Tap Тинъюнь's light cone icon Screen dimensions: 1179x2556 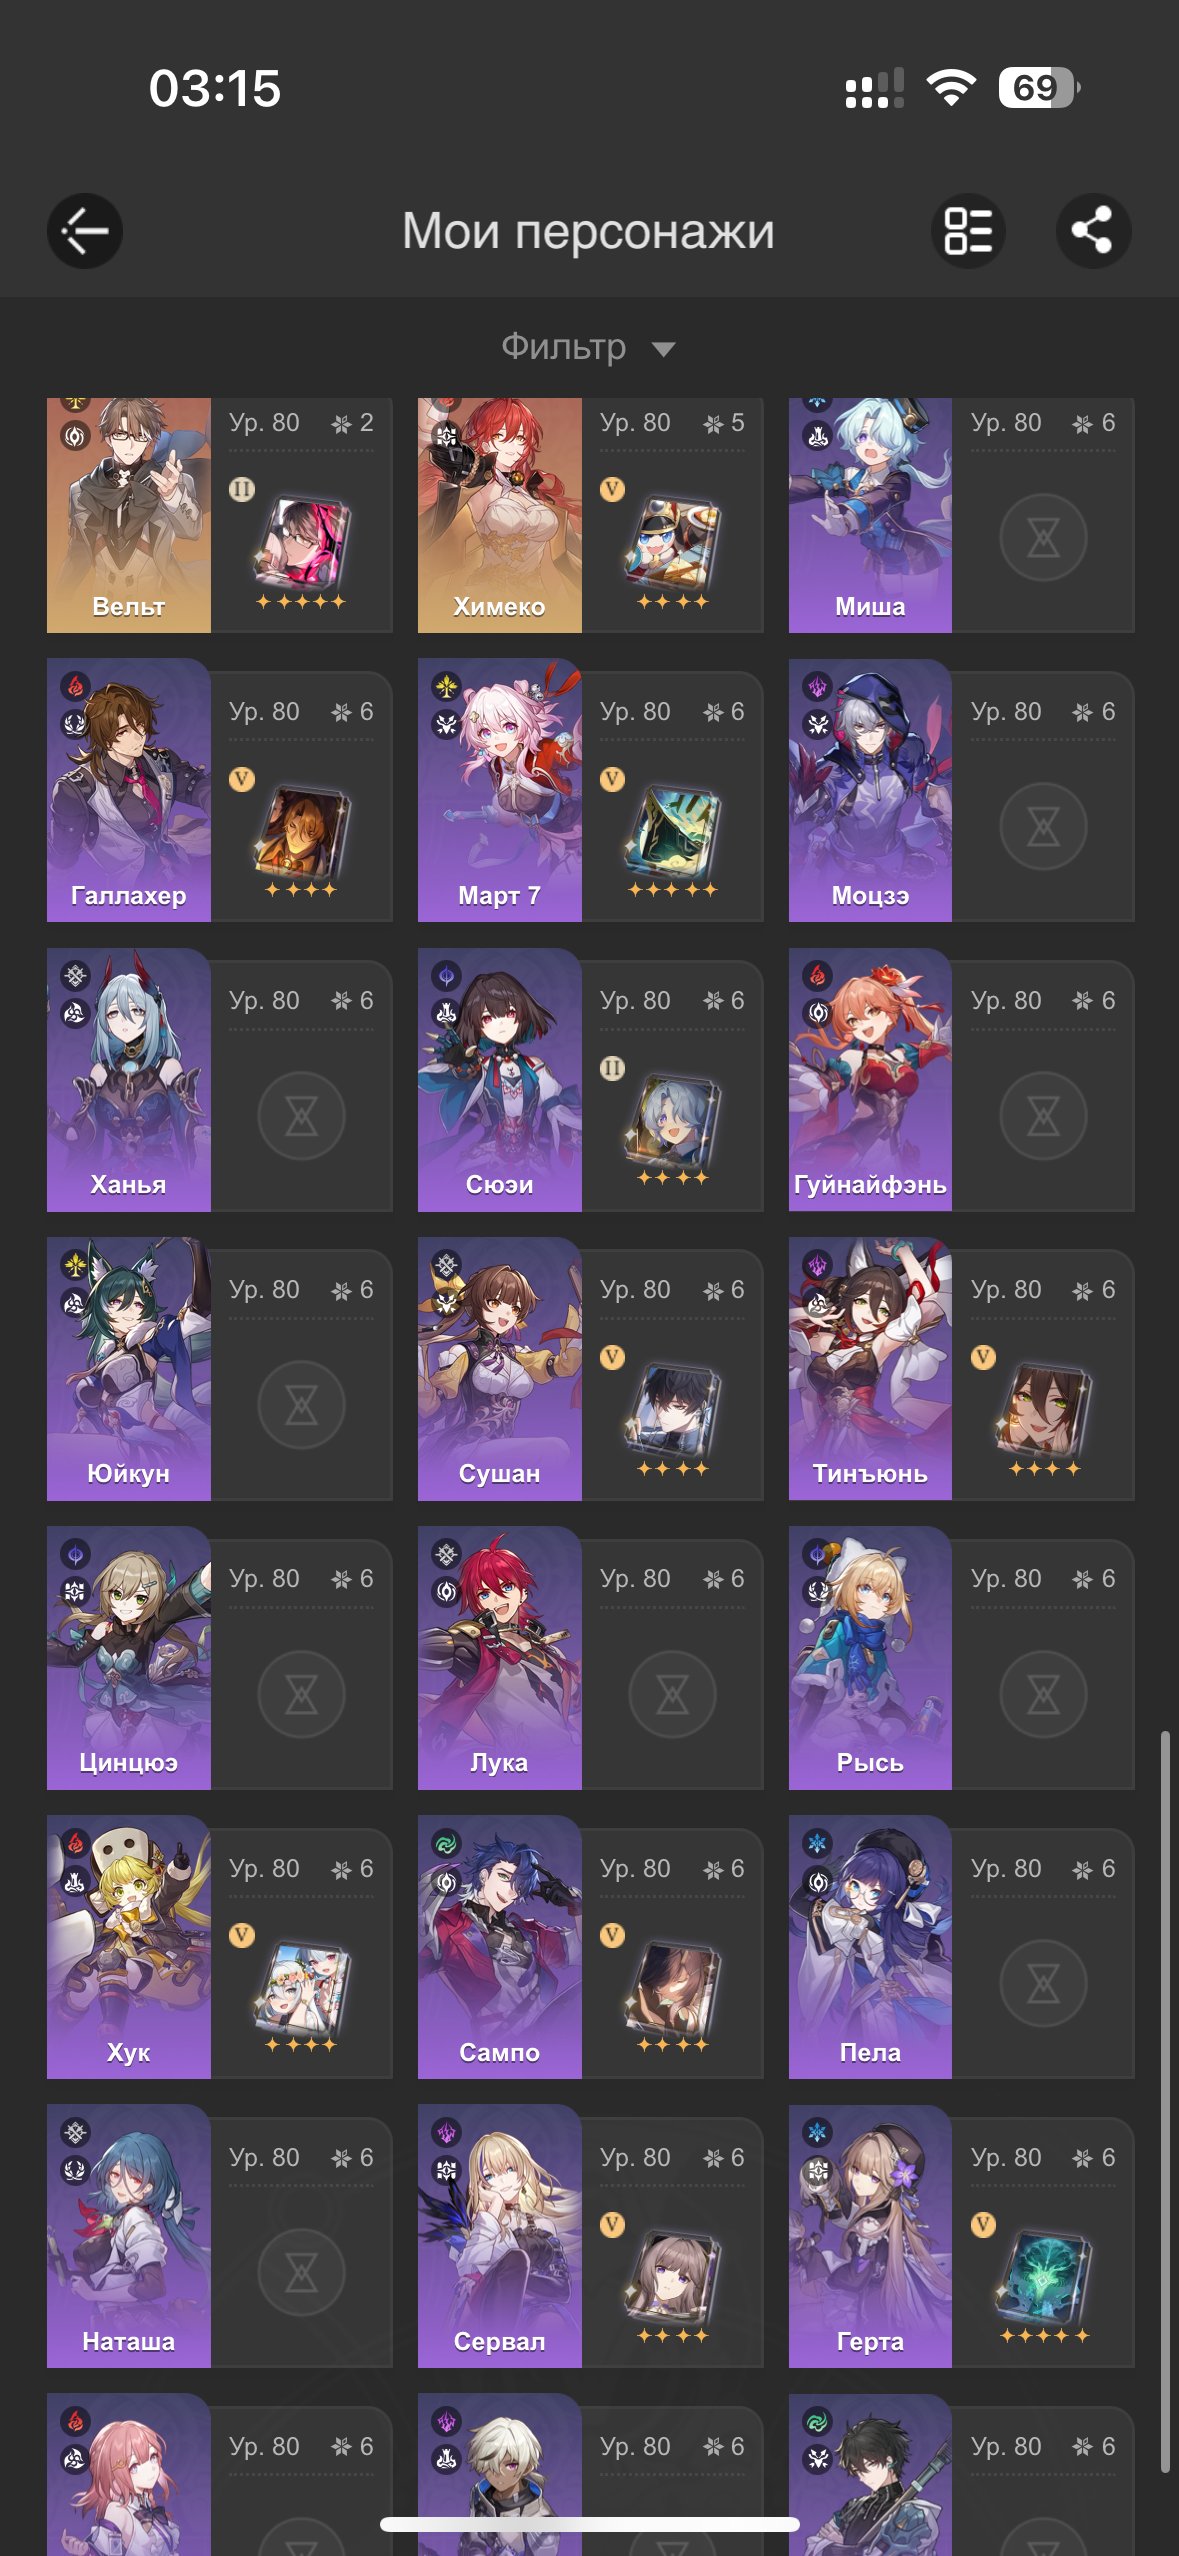(x=1043, y=1410)
